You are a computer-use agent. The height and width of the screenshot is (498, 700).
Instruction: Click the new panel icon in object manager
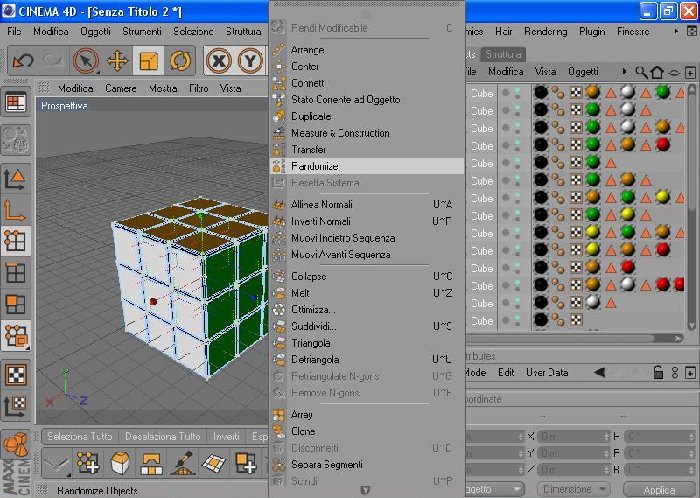click(x=690, y=72)
